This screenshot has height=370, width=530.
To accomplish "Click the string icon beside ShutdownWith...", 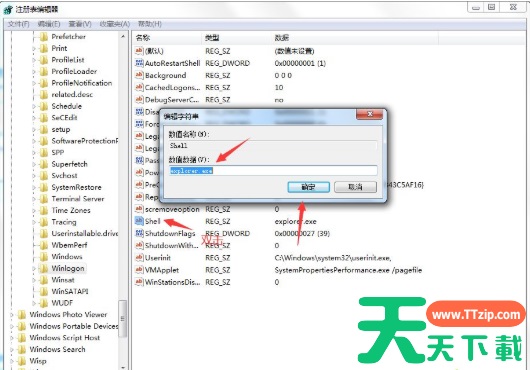I will pyautogui.click(x=139, y=245).
